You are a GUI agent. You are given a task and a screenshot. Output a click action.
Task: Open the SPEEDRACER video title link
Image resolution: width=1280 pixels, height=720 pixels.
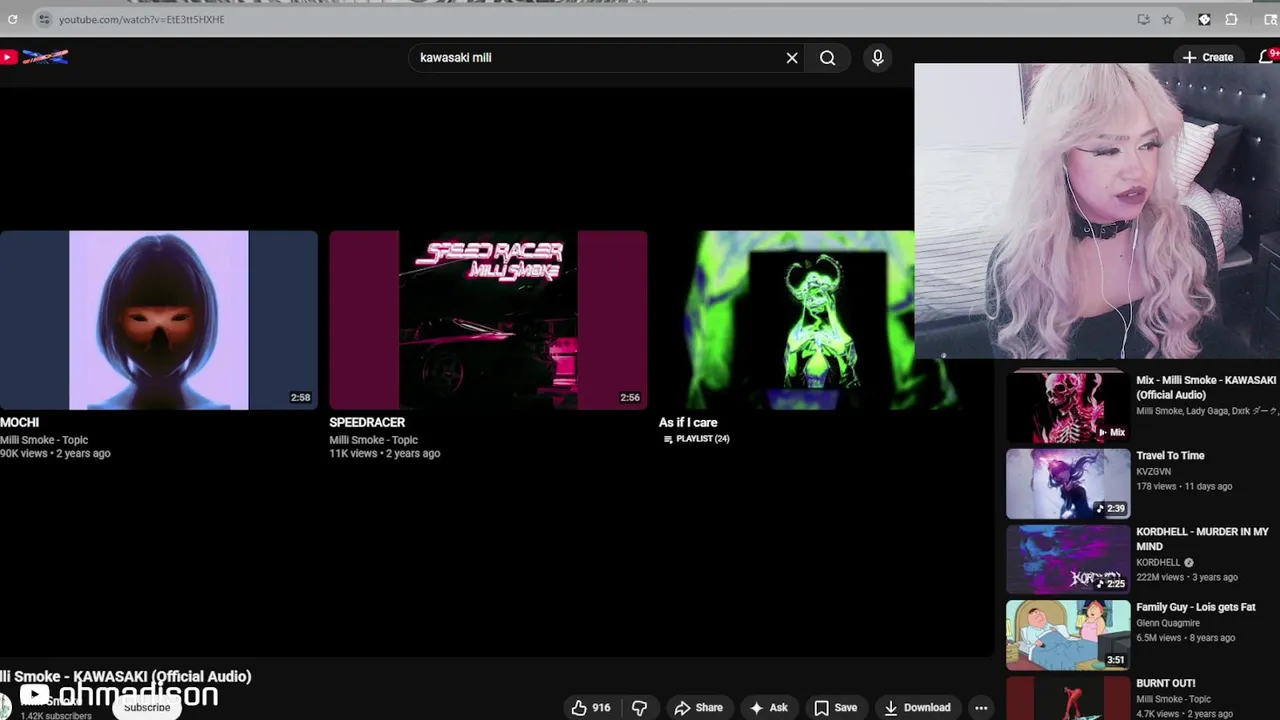(x=367, y=422)
